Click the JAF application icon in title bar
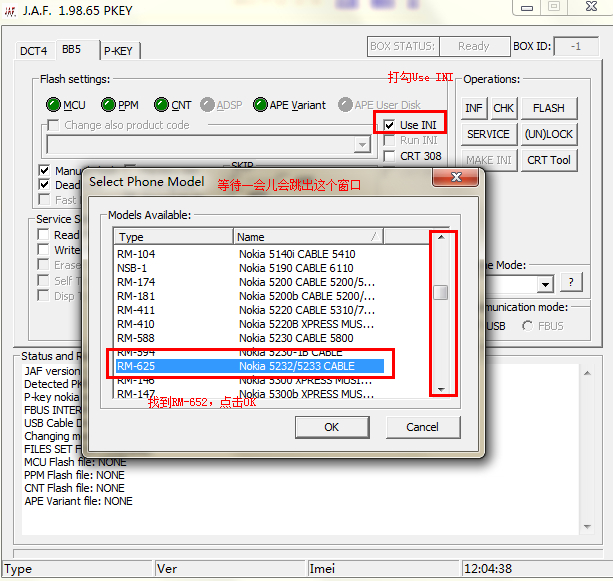The height and width of the screenshot is (581, 613). pos(10,11)
